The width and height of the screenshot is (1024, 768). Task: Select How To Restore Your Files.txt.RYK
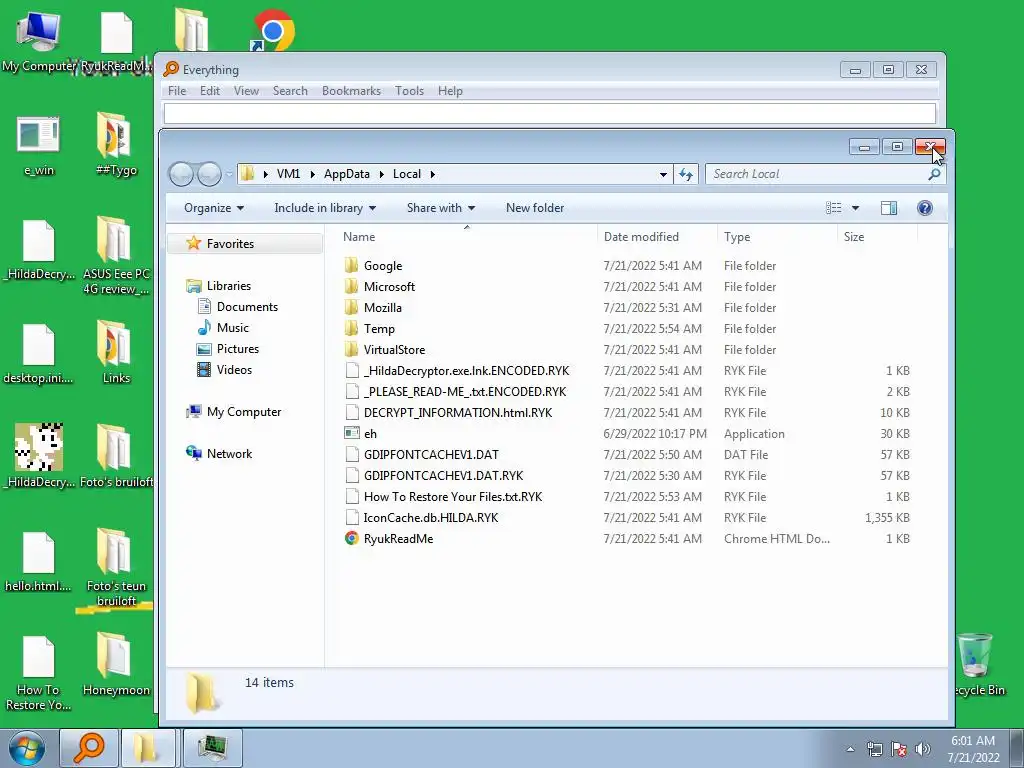coord(453,497)
